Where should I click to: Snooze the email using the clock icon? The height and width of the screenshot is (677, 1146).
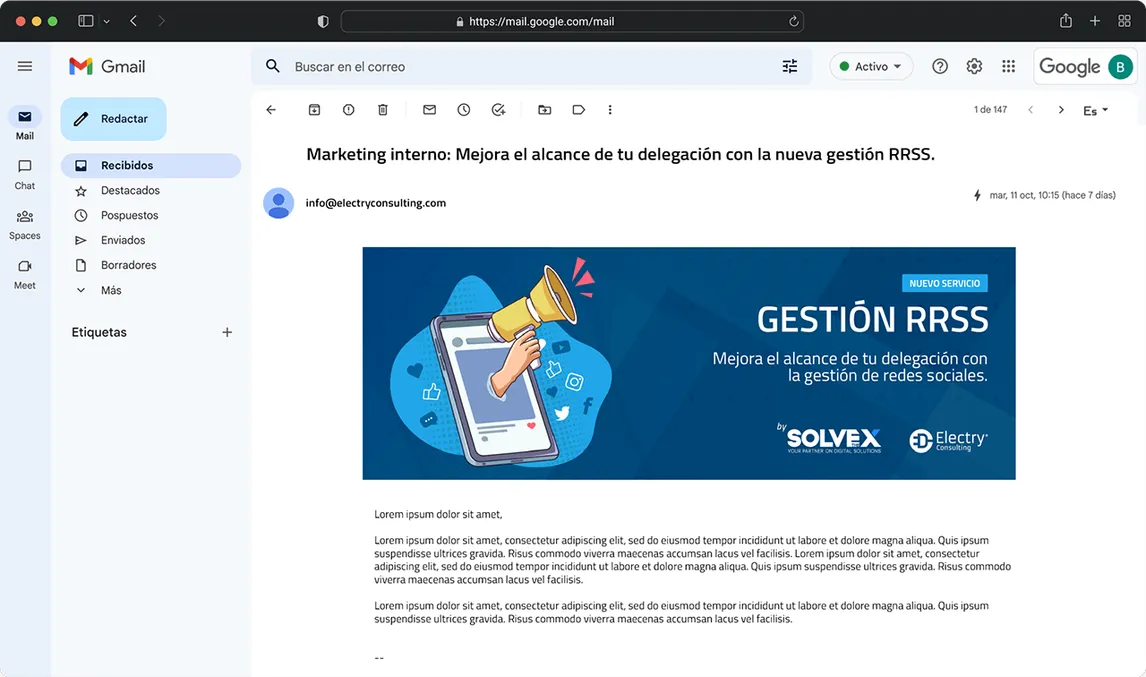click(x=464, y=110)
